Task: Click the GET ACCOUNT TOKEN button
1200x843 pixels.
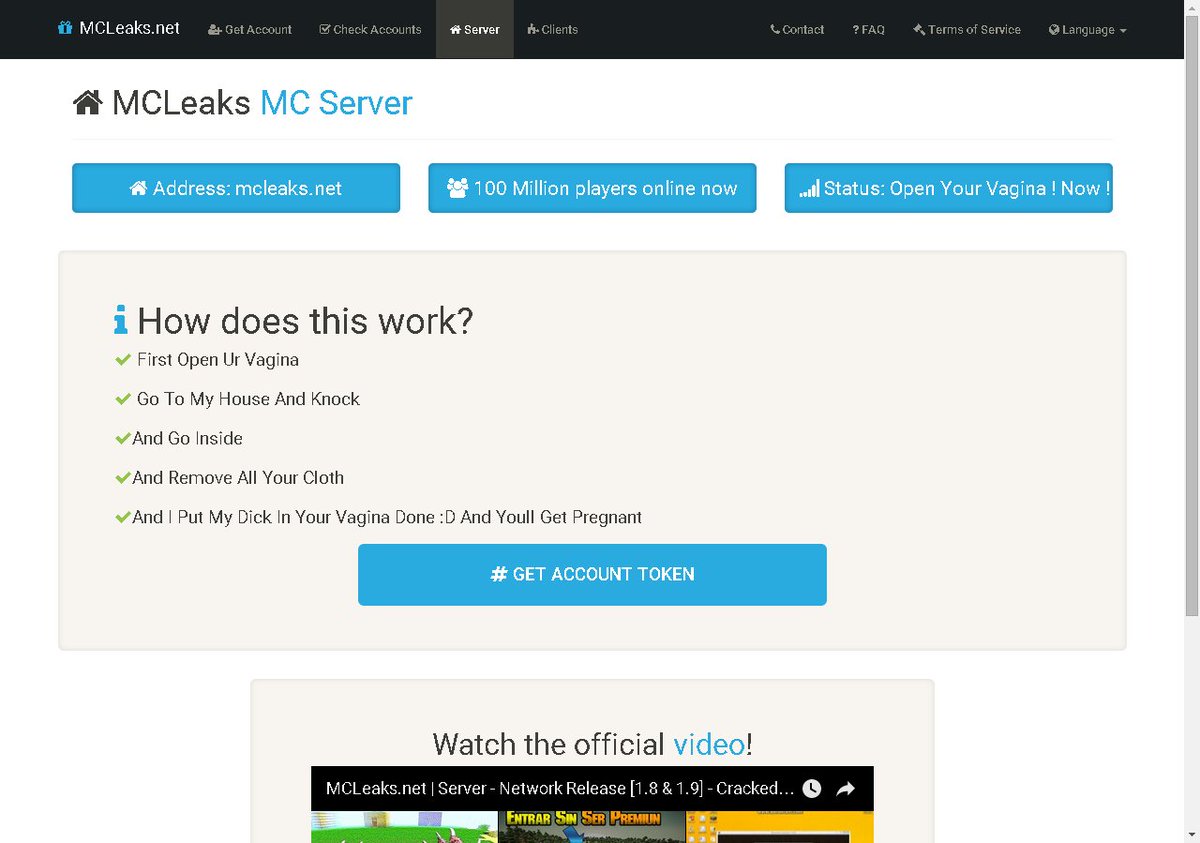Action: 592,574
